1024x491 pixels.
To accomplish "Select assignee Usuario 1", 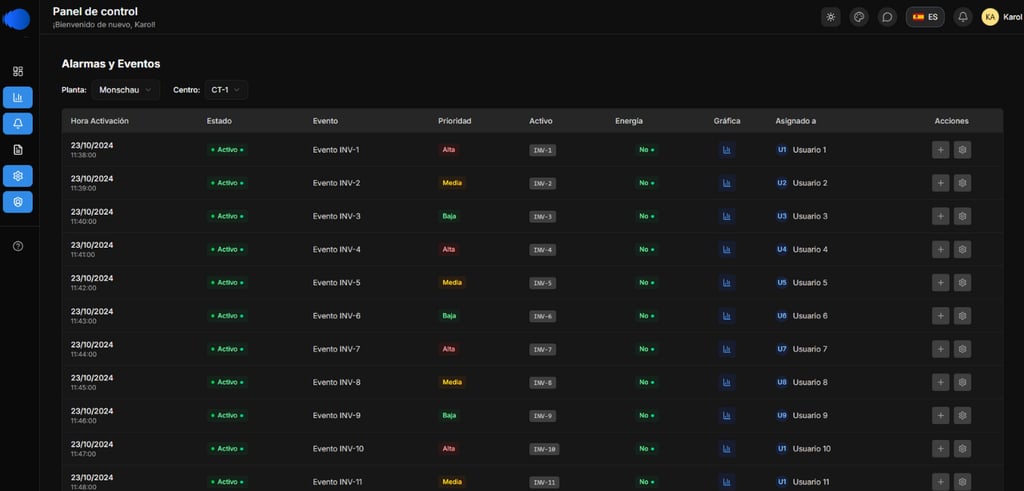I will tap(801, 150).
